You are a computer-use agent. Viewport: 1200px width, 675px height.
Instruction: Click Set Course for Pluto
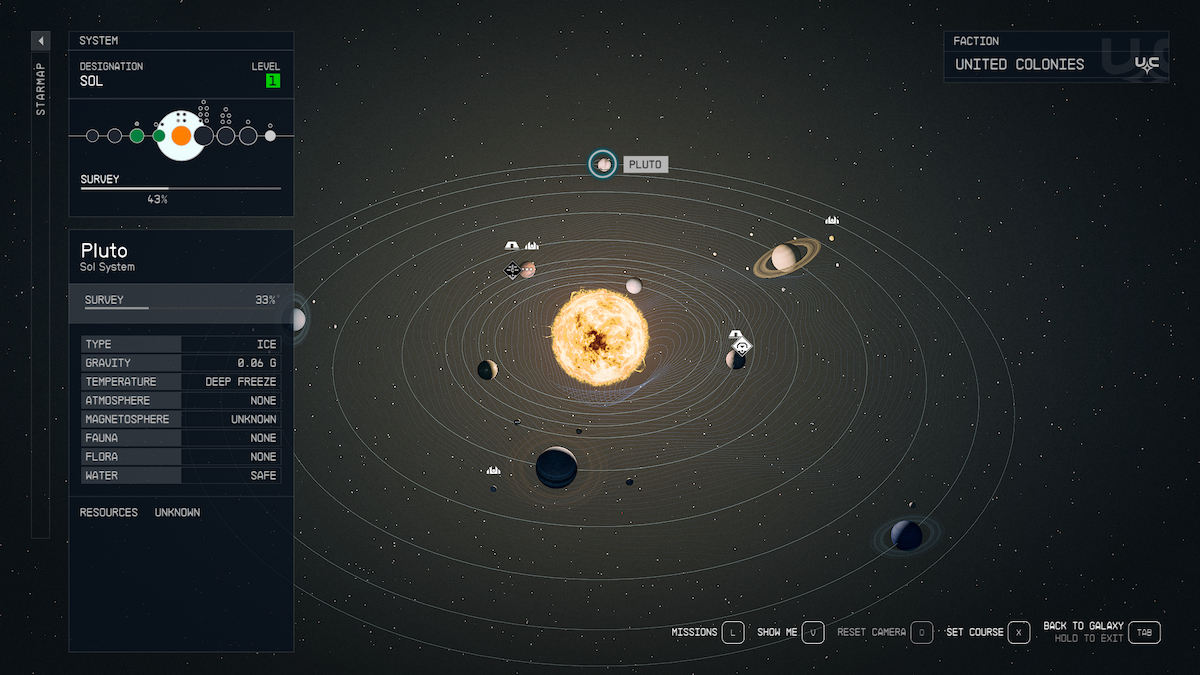click(x=1018, y=632)
